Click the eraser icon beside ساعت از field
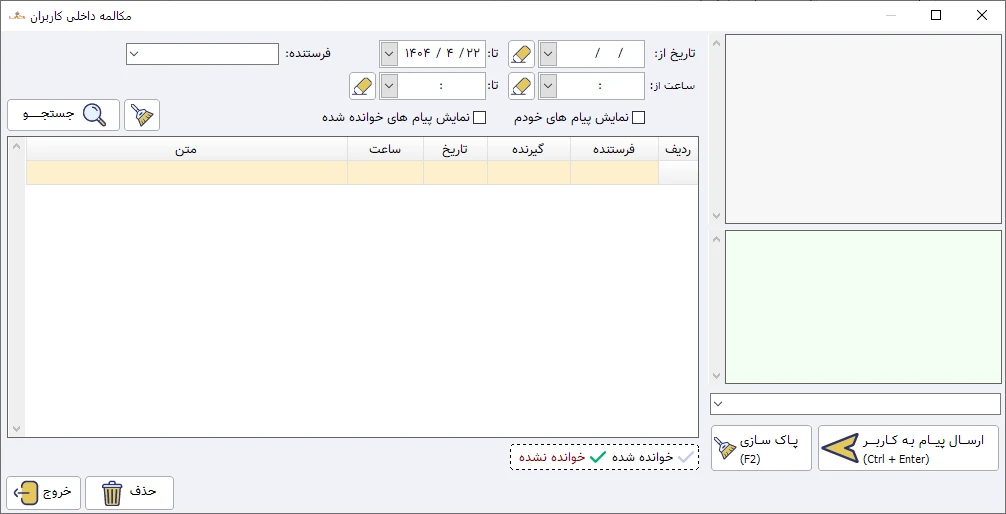The width and height of the screenshot is (1006, 514). (522, 86)
